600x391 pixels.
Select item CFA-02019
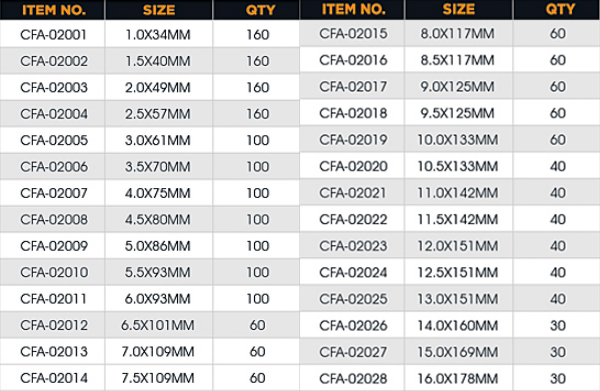[x=353, y=140]
